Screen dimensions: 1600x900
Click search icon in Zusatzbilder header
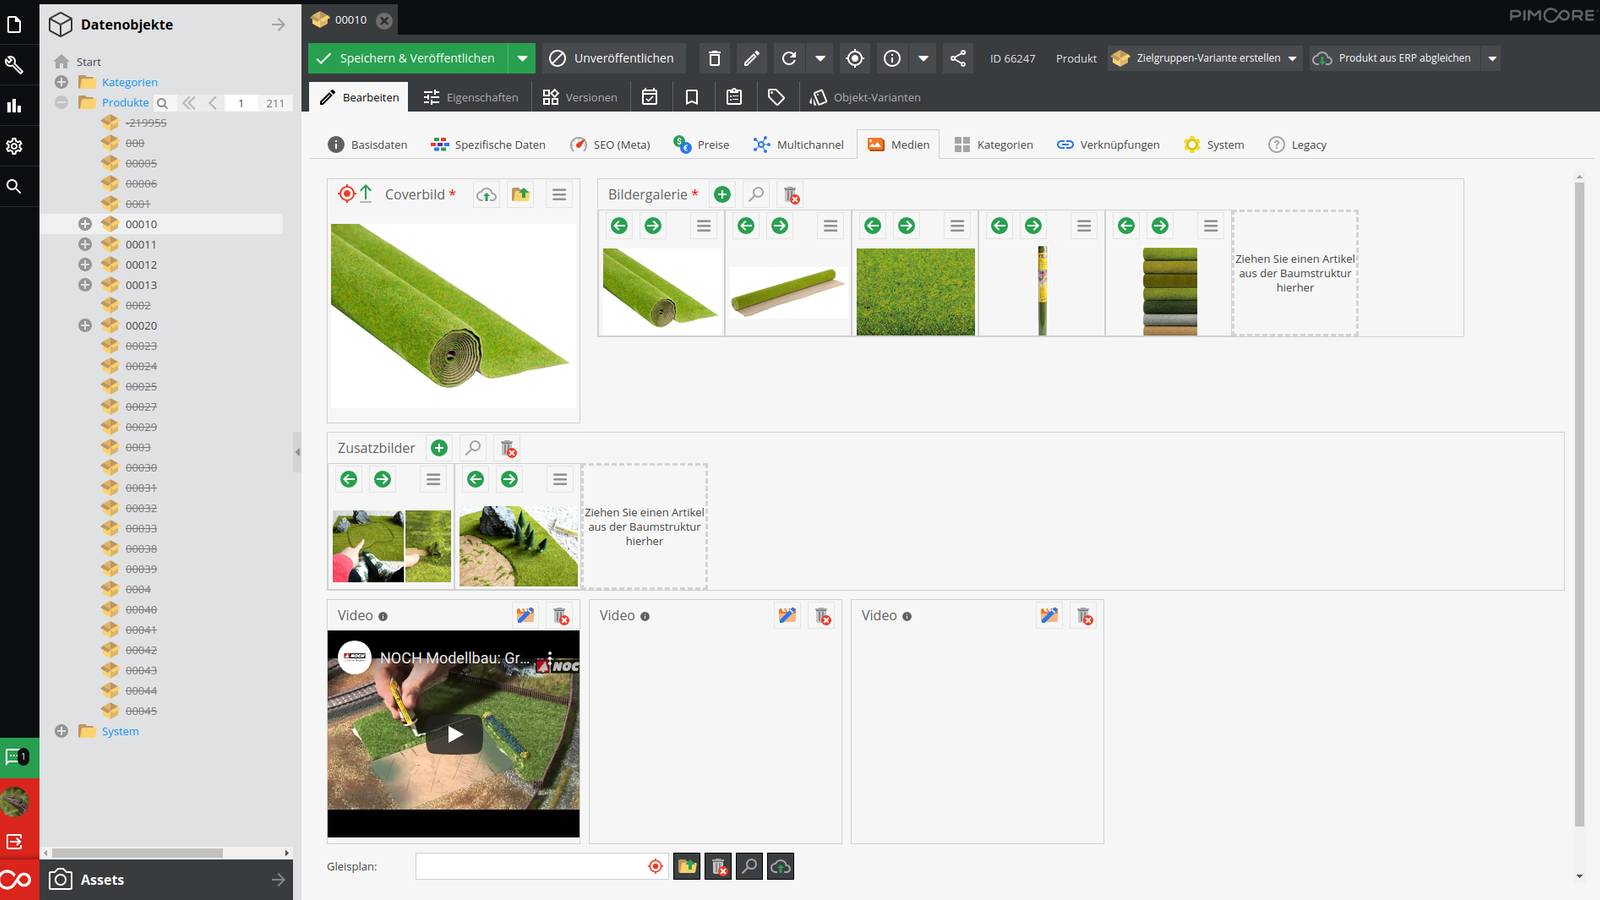[473, 448]
